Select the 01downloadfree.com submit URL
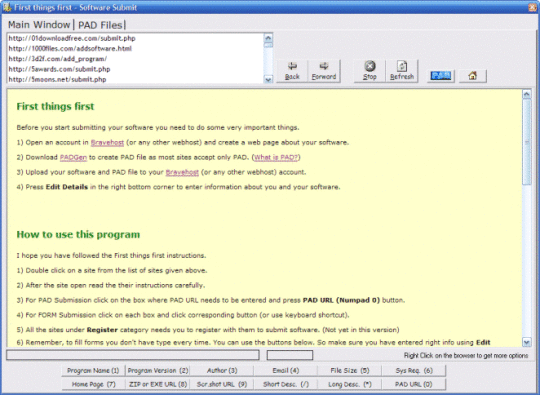 [x=72, y=38]
